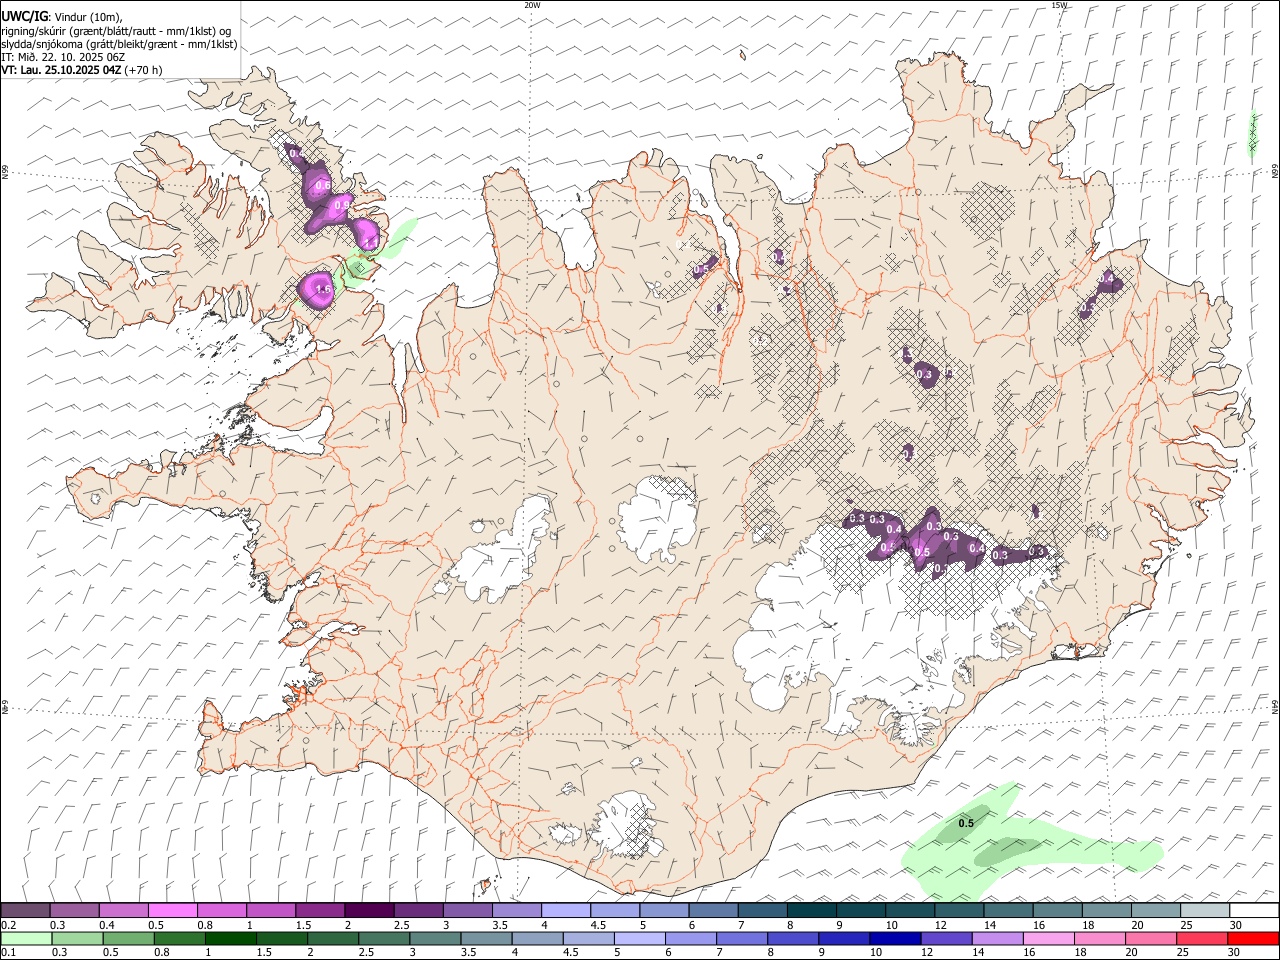This screenshot has width=1280, height=960.
Task: Pick snow scale swatch between 8 and 9
Action: tap(811, 911)
